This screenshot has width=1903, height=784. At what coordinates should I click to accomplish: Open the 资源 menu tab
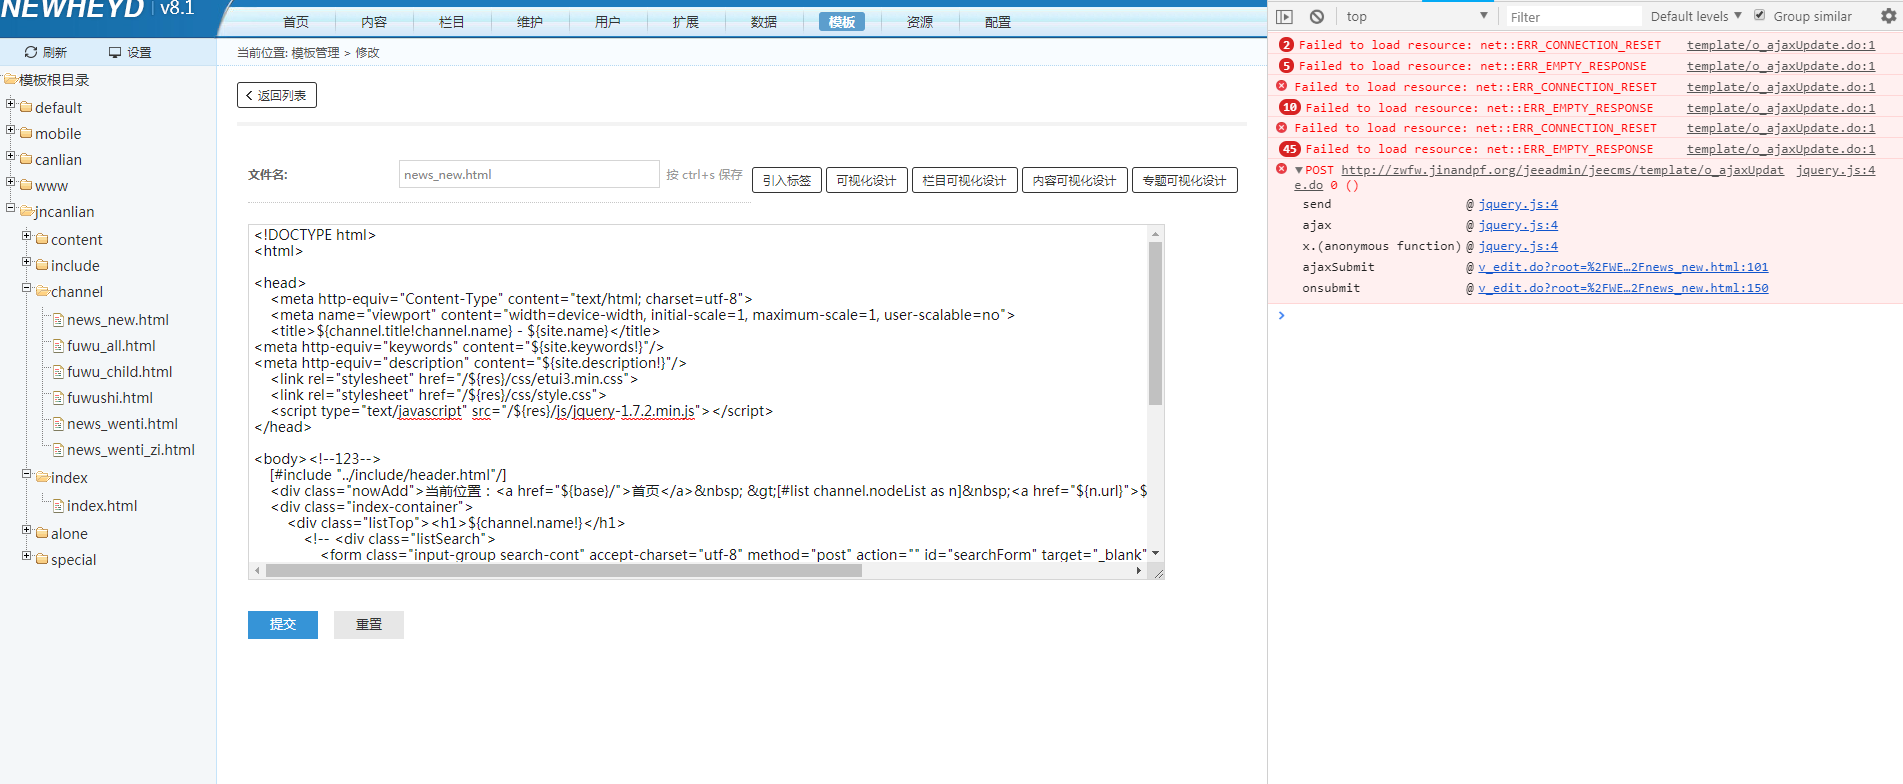pos(920,22)
